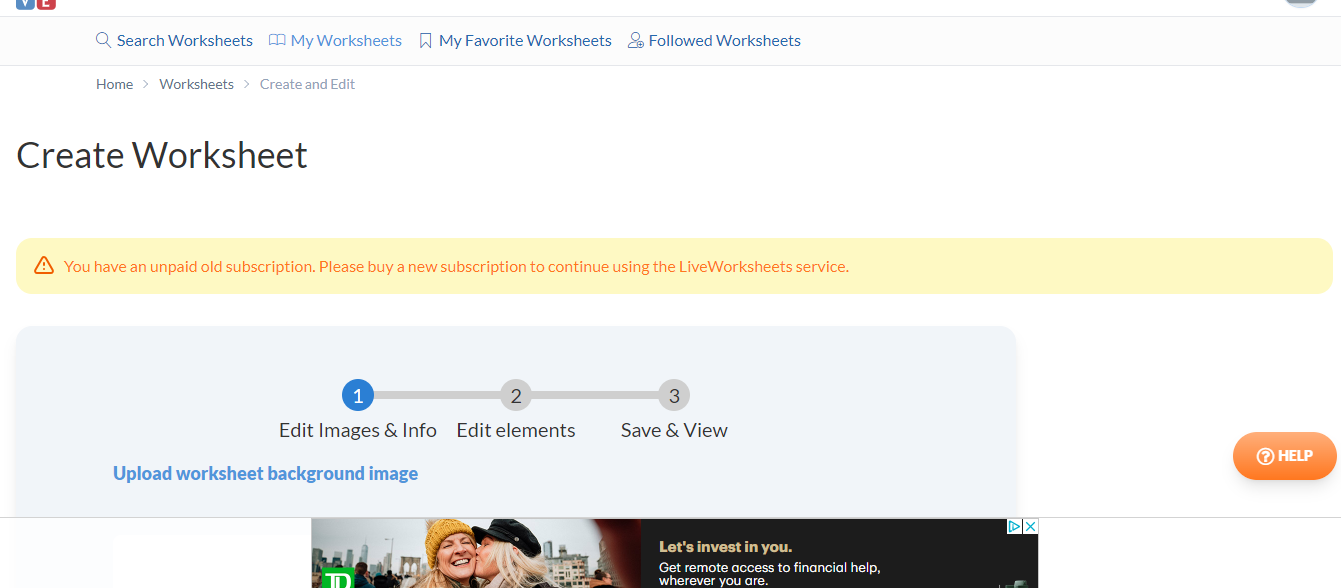Go to step 3 Save & View
The image size is (1341, 588).
click(674, 396)
